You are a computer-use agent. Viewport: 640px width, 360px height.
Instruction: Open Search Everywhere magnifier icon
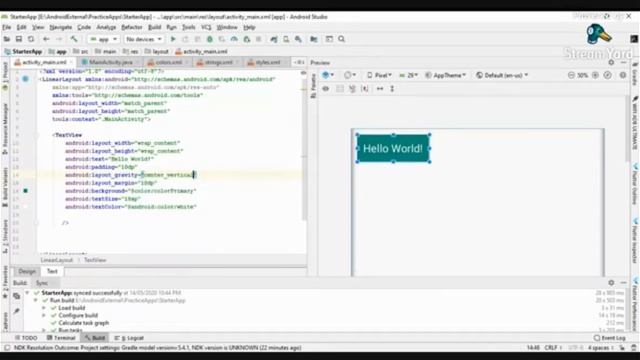pyautogui.click(x=342, y=39)
